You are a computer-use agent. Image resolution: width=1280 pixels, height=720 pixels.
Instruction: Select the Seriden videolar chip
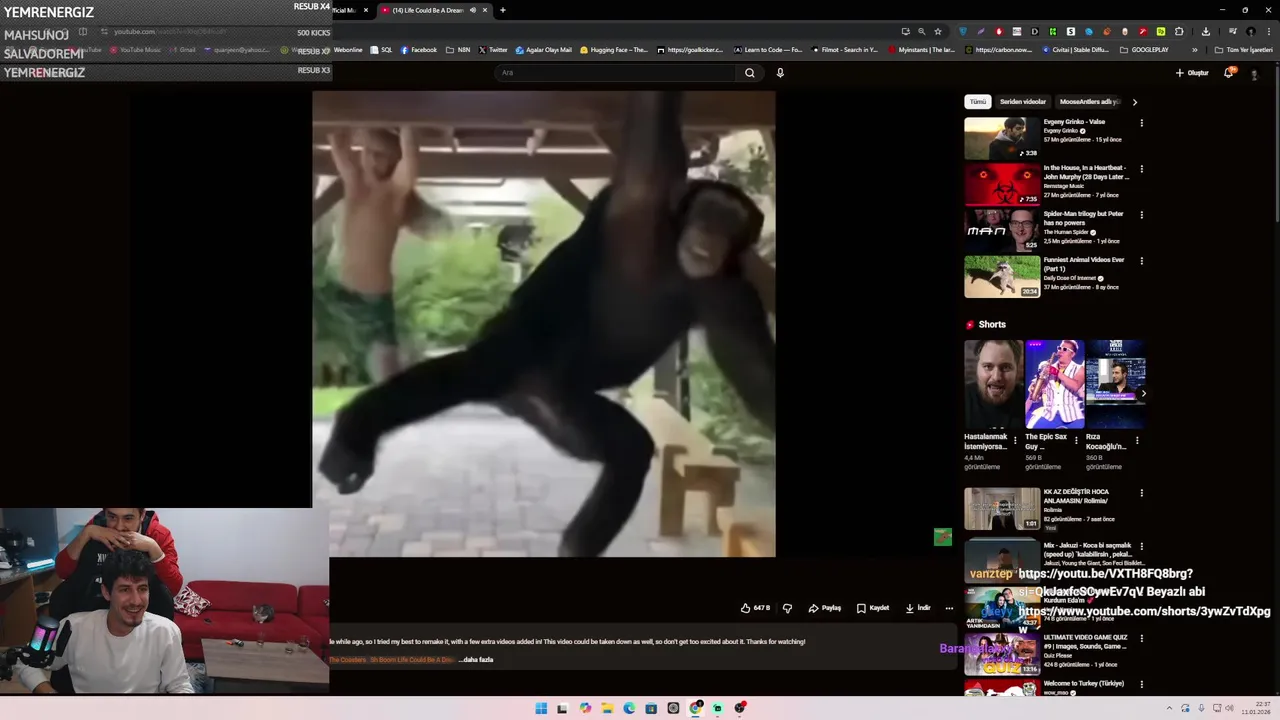(1023, 102)
